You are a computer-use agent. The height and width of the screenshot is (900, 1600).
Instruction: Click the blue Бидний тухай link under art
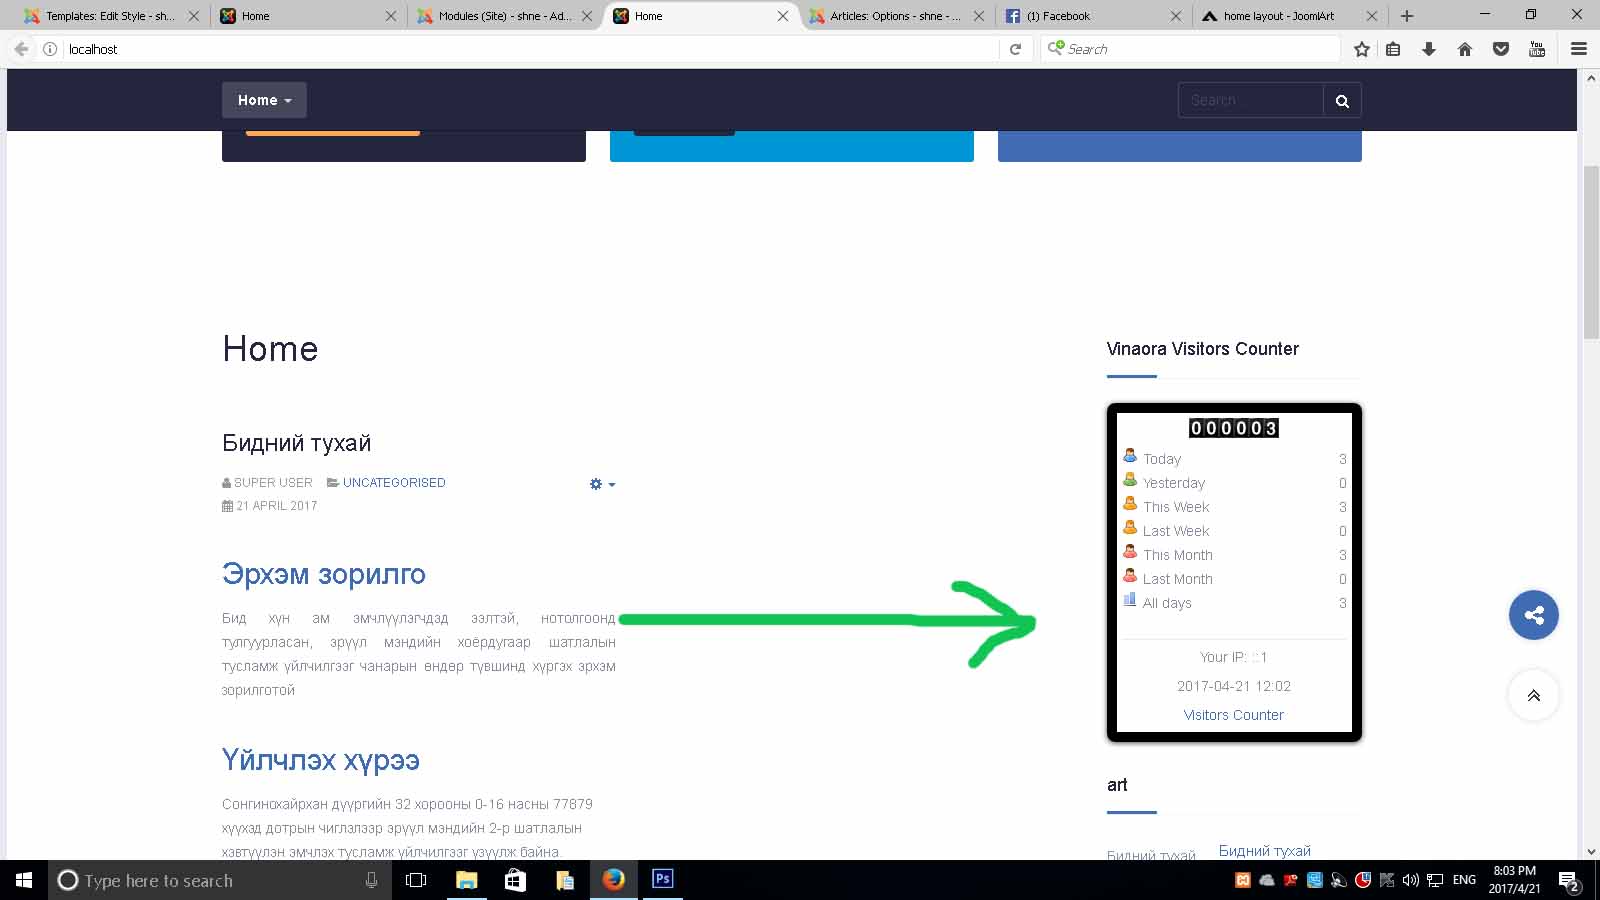[x=1264, y=851]
